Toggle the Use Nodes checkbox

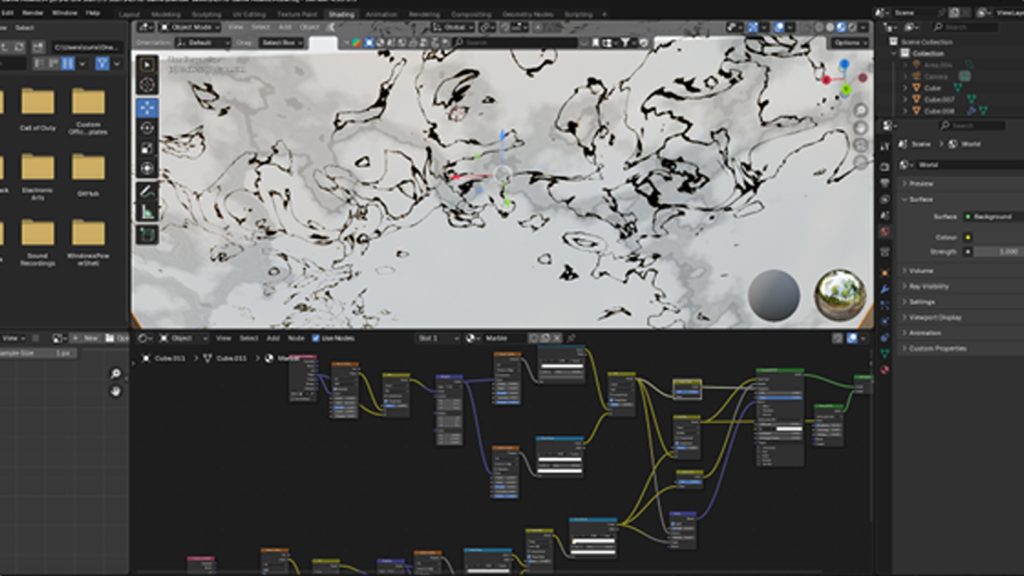point(317,338)
